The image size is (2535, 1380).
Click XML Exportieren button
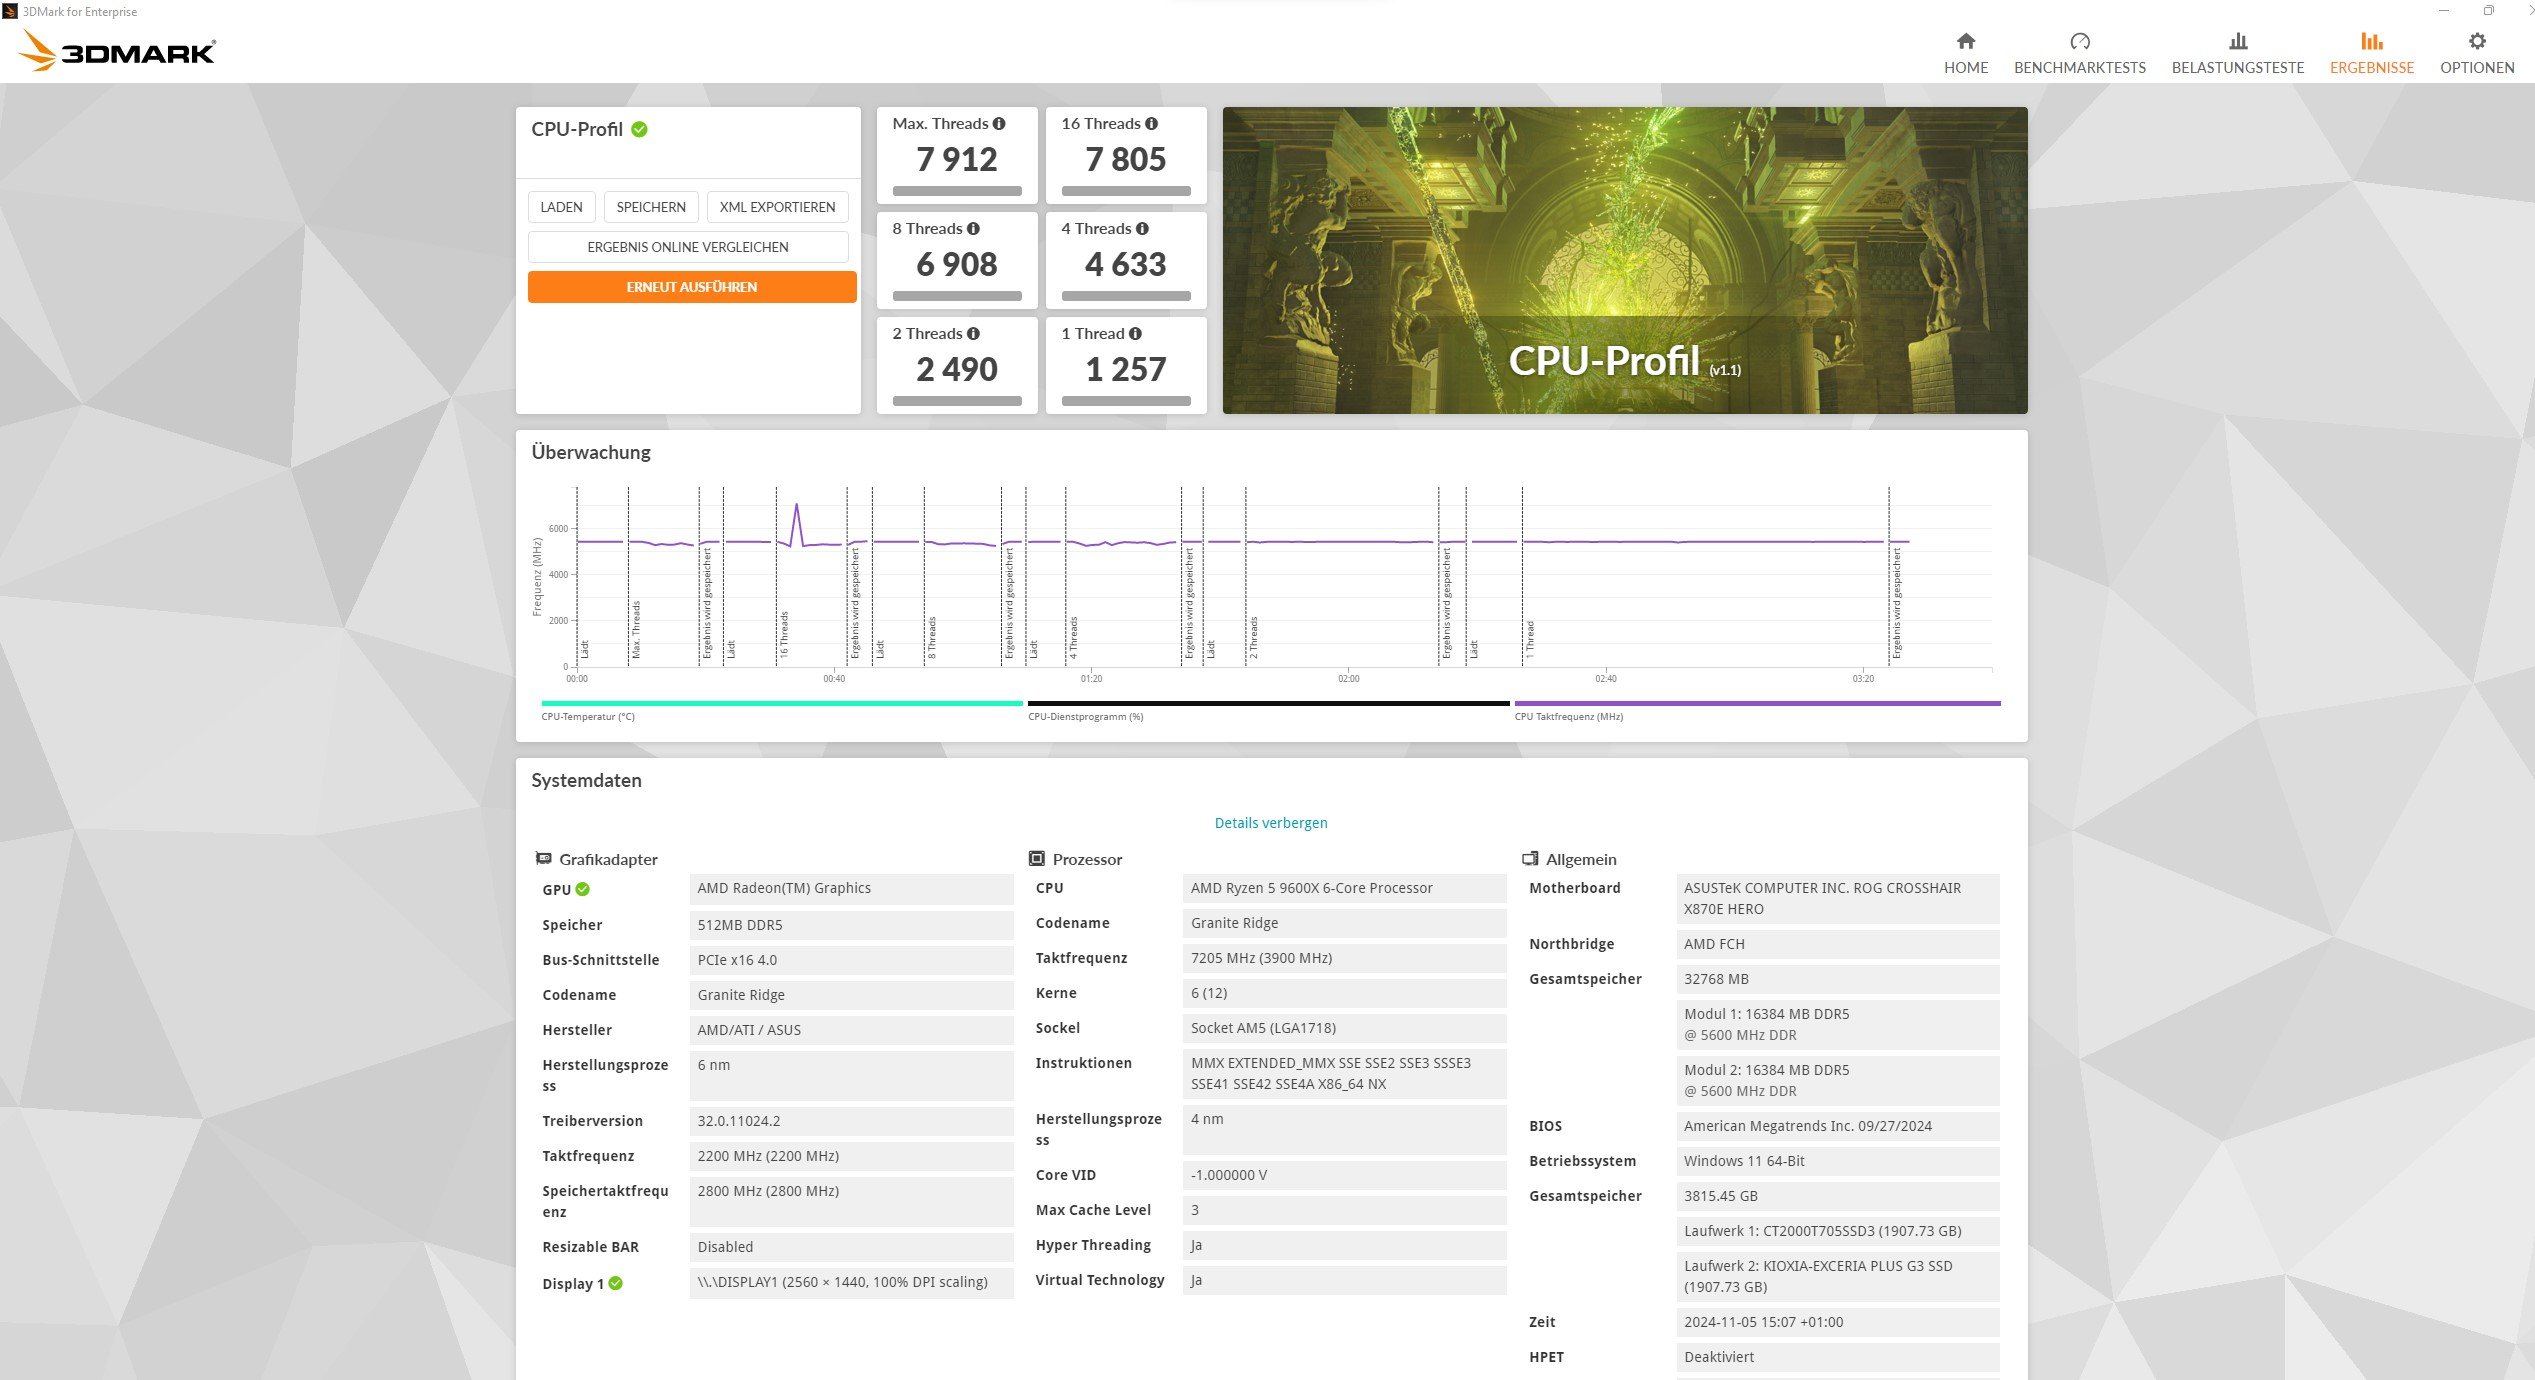(777, 207)
